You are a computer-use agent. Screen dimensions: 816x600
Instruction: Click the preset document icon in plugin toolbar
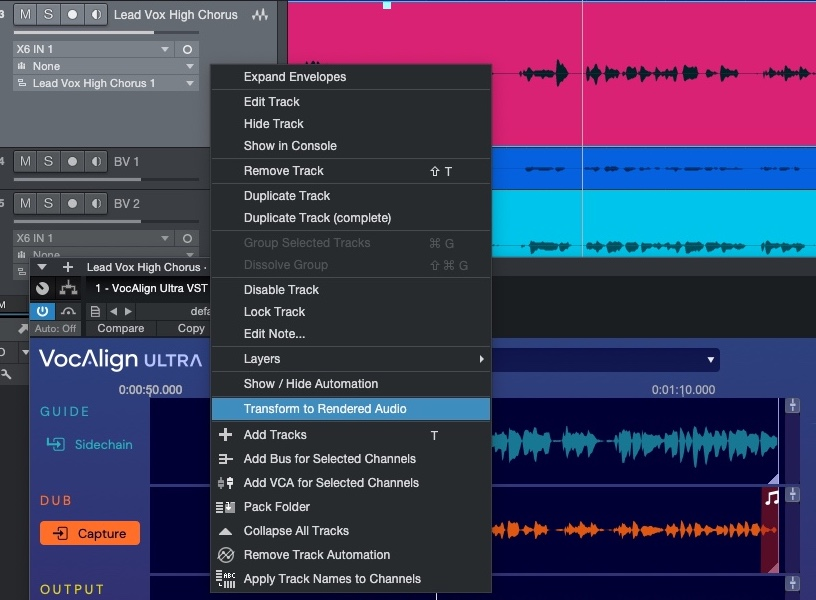(x=95, y=311)
